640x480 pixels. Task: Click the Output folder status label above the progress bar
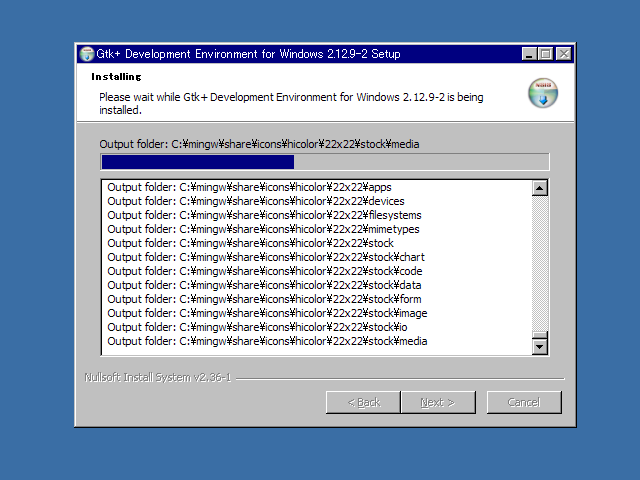(x=259, y=144)
